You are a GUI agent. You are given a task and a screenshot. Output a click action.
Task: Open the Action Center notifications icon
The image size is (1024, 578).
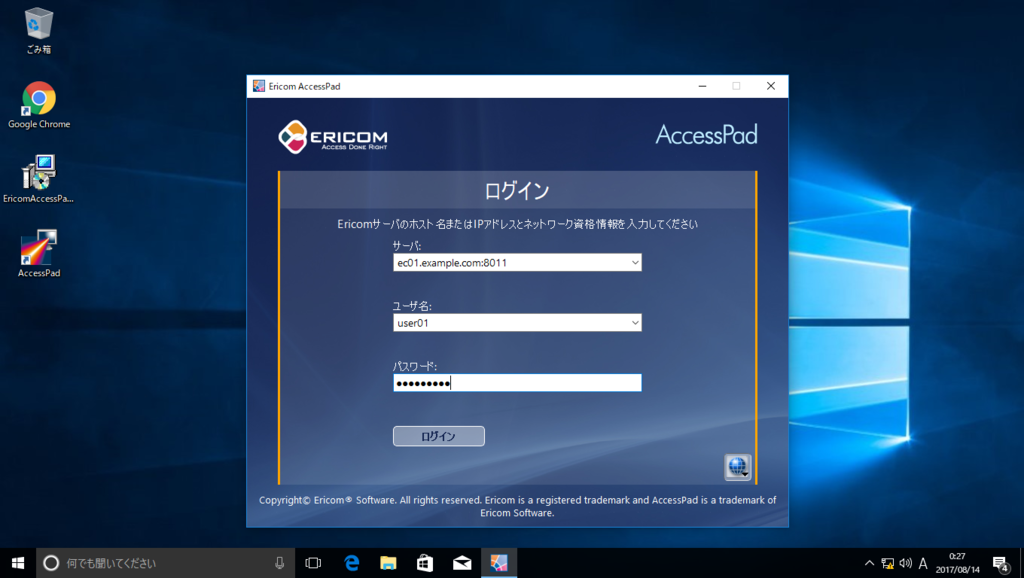pos(1001,564)
